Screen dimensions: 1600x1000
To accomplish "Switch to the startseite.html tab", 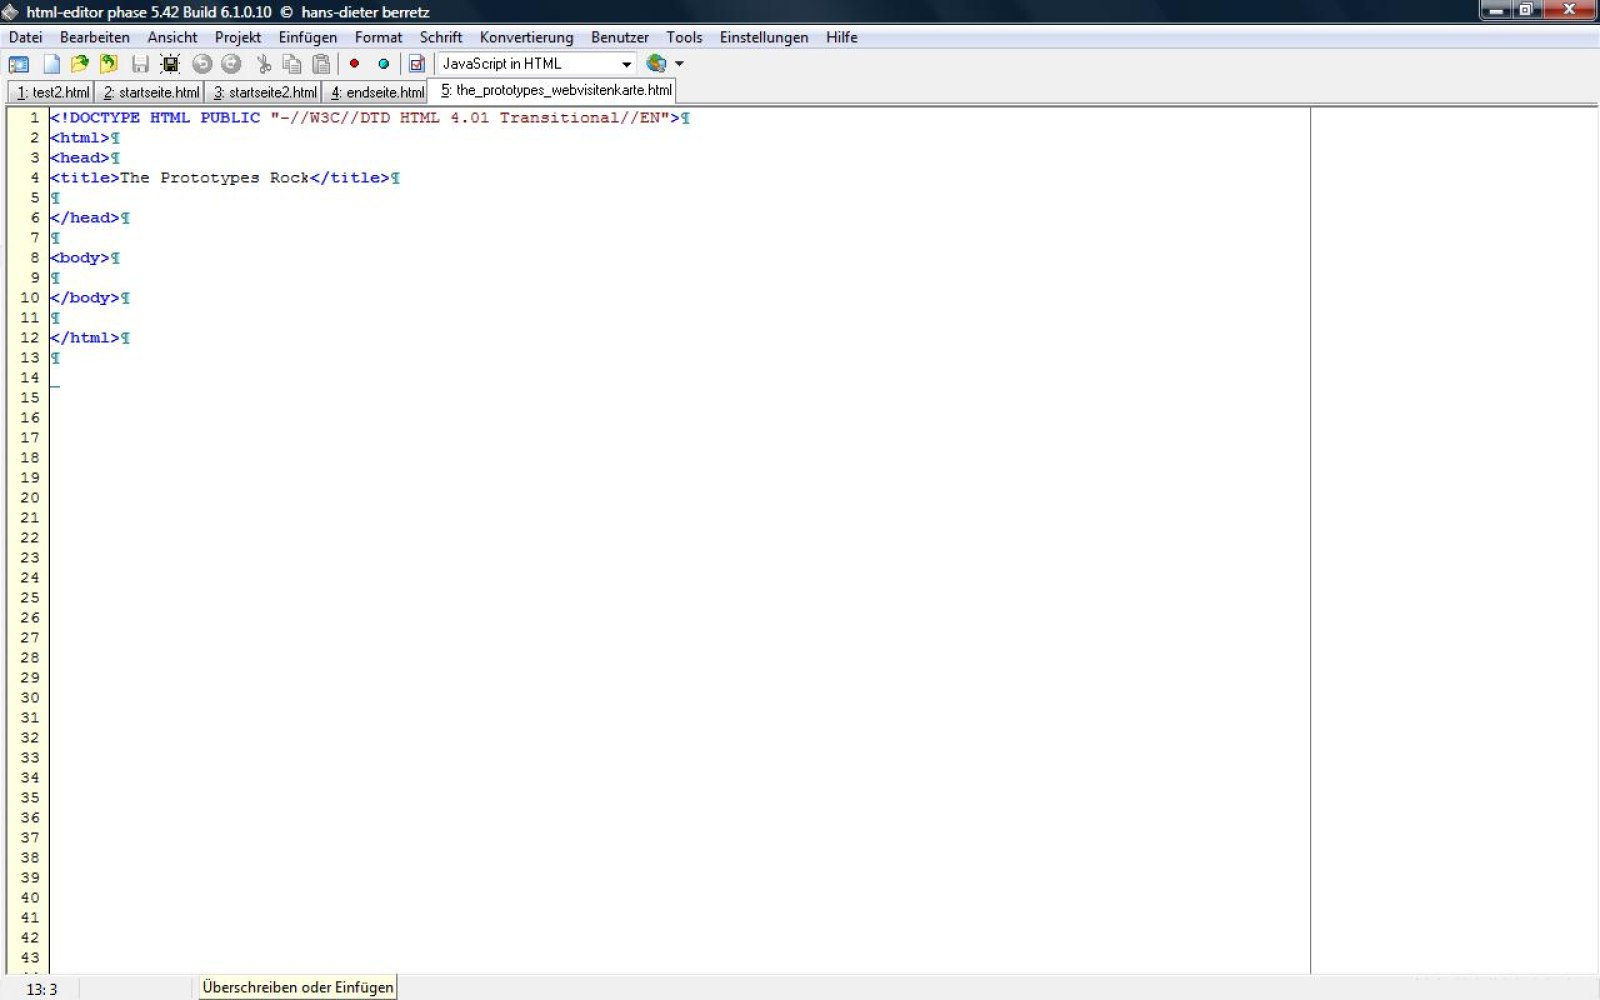I will tap(150, 92).
